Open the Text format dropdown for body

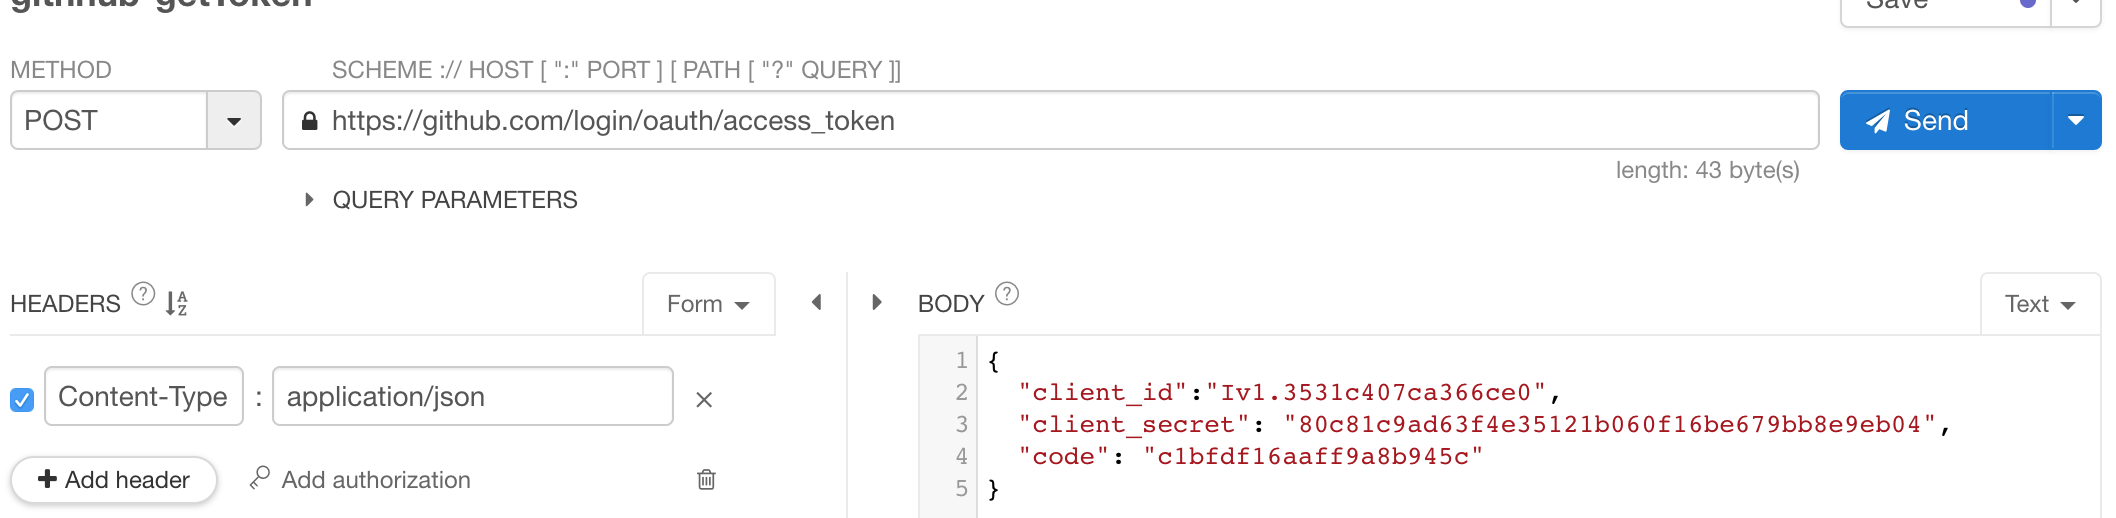pyautogui.click(x=2040, y=304)
